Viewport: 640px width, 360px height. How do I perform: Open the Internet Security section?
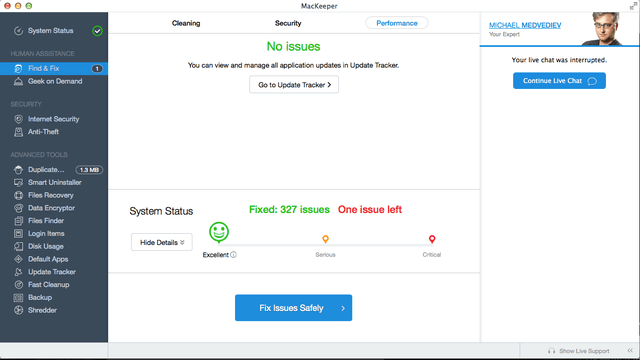tap(54, 119)
